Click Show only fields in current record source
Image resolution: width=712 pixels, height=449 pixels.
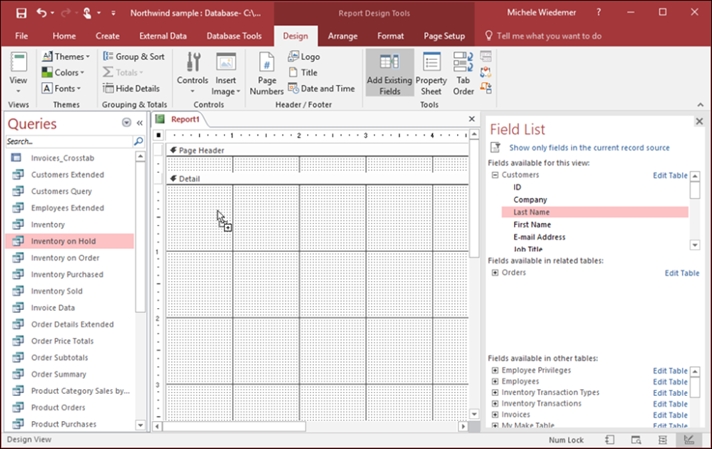(x=589, y=148)
